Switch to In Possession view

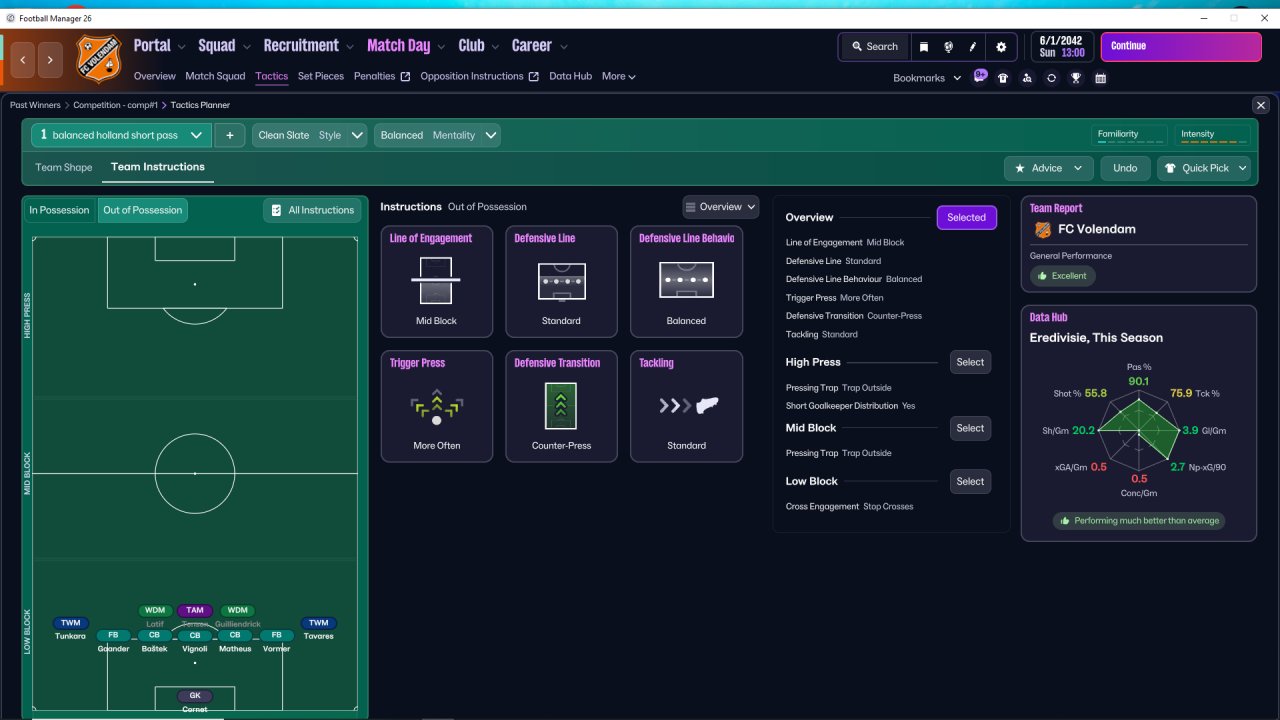click(x=59, y=210)
